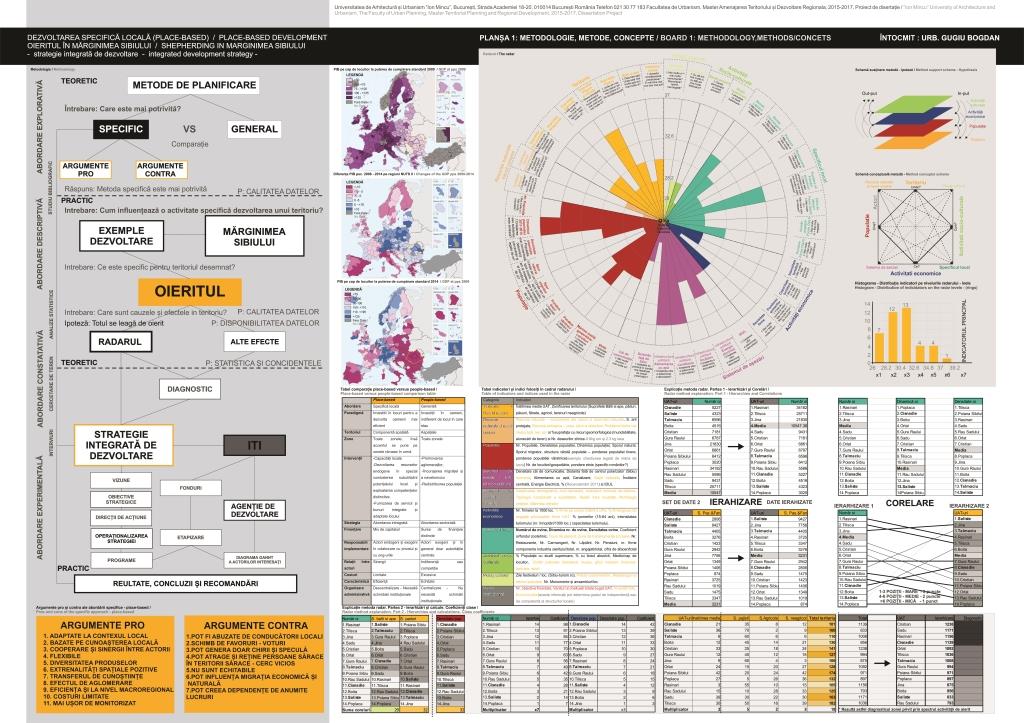
Task: Click the AGENȚIE DE DEZVOLTARE box
Action: [254, 508]
